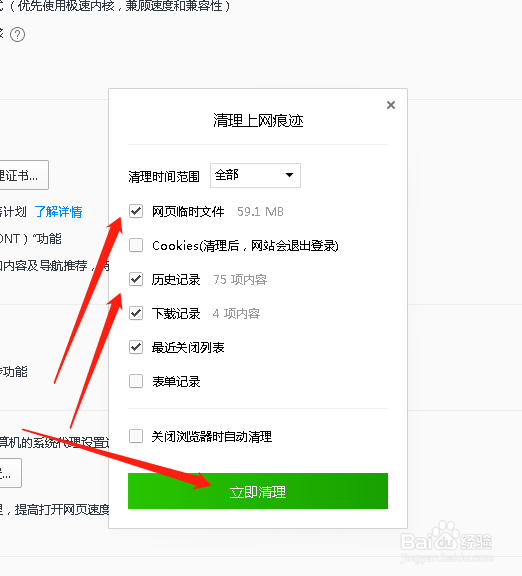
Task: Open the 清理时间范围 dropdown showing 全部
Action: [x=255, y=175]
